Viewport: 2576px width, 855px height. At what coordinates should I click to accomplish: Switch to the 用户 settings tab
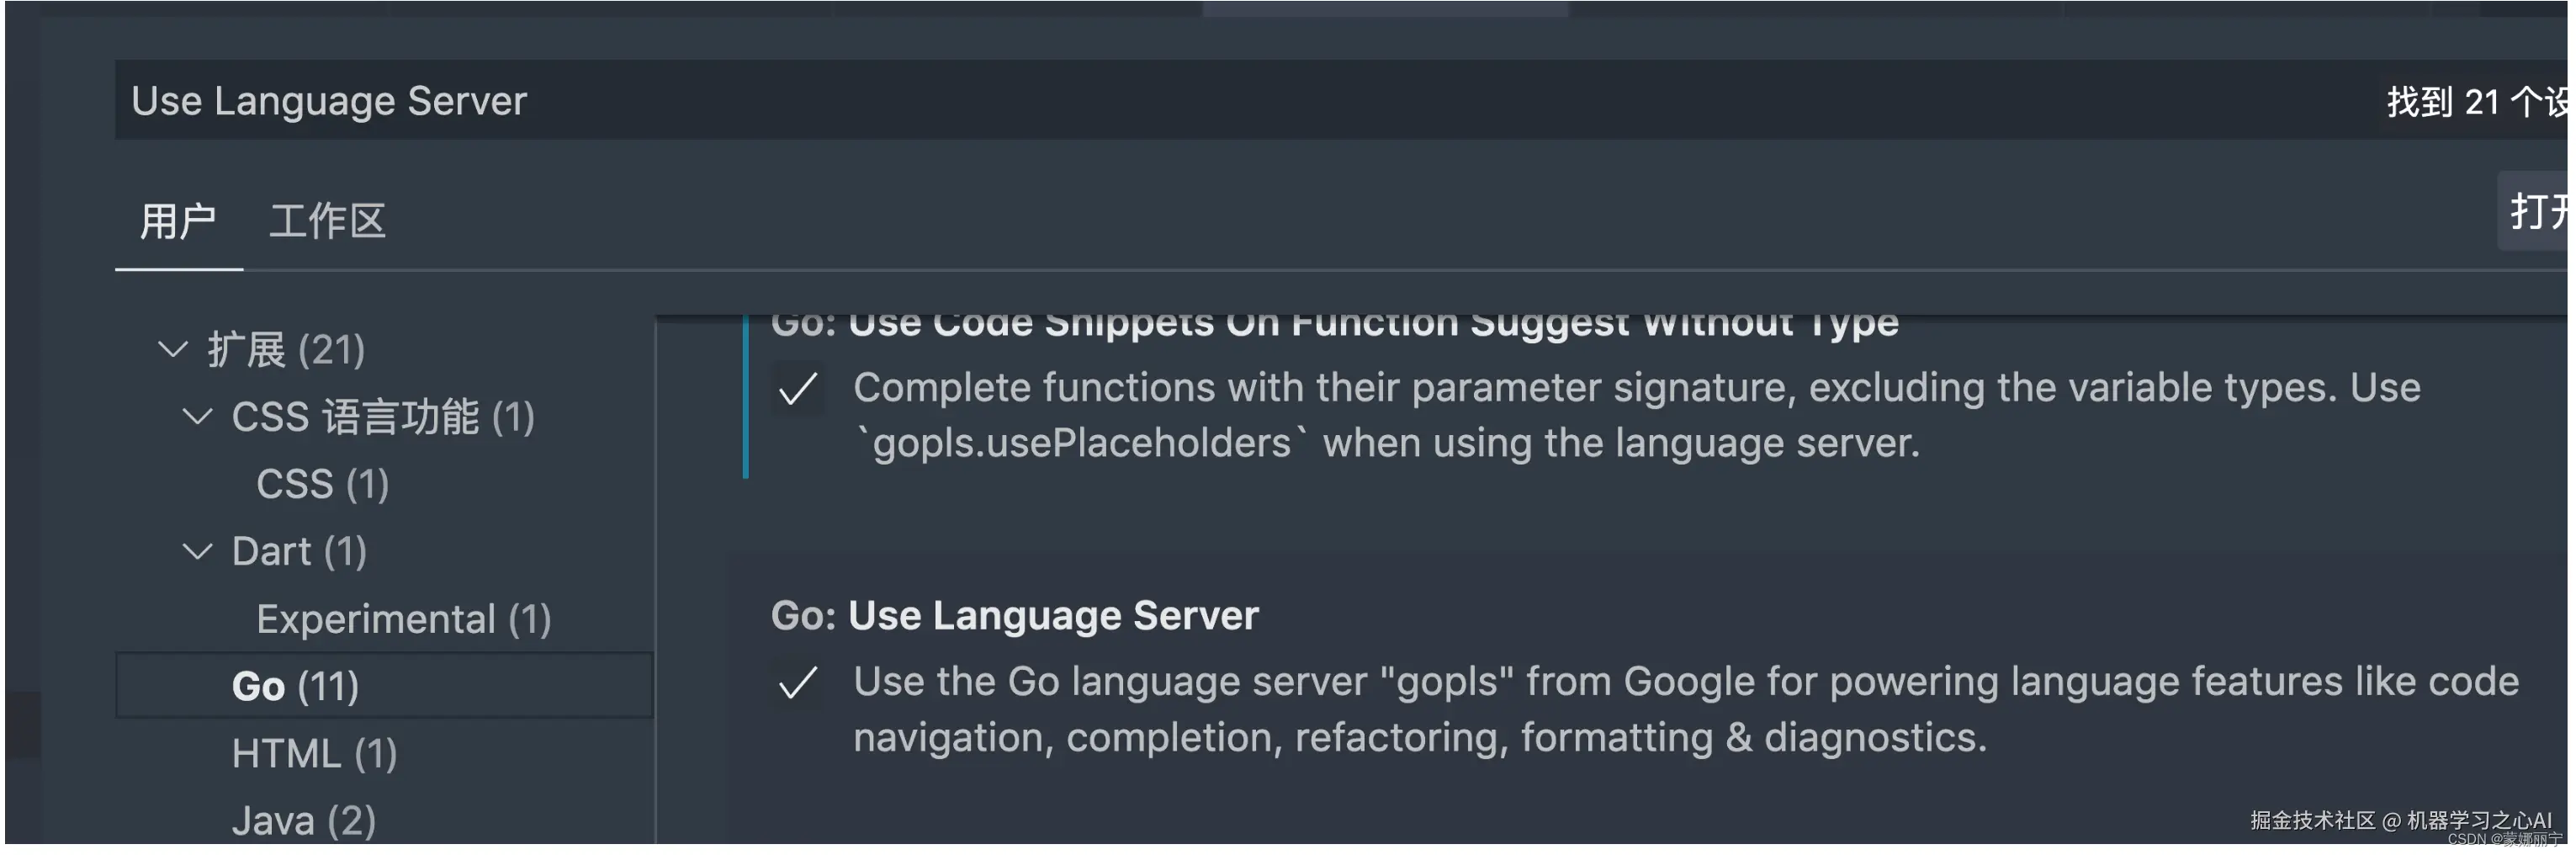tap(178, 221)
